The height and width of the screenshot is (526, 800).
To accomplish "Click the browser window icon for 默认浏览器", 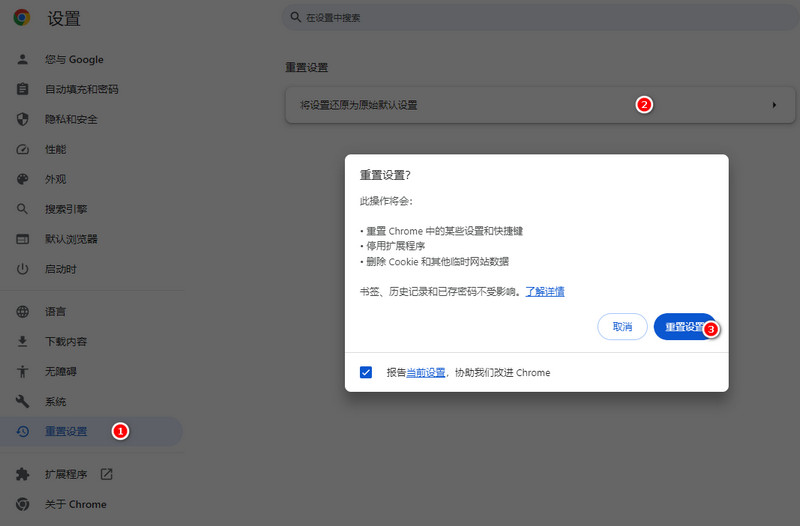I will coord(22,239).
